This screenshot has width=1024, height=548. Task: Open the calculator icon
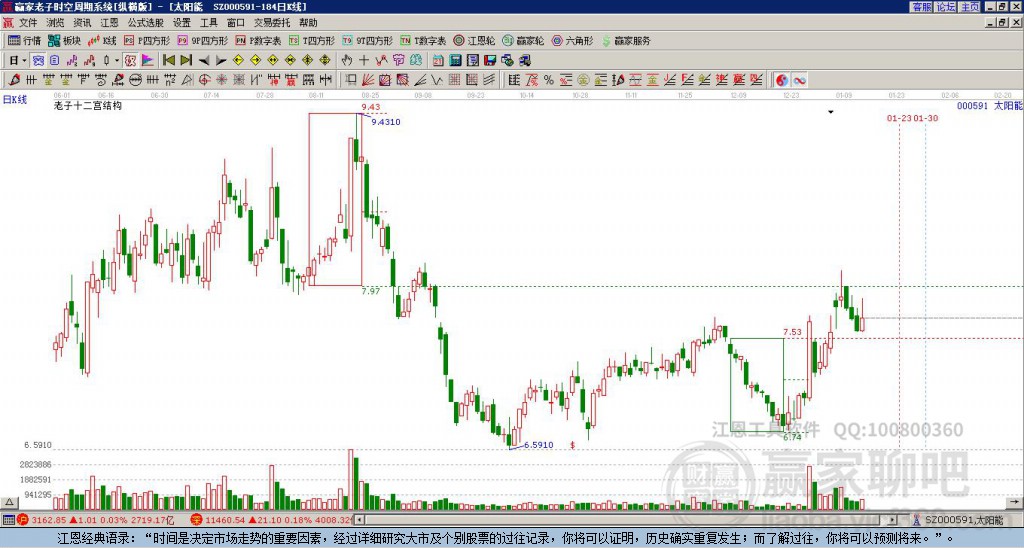point(456,61)
